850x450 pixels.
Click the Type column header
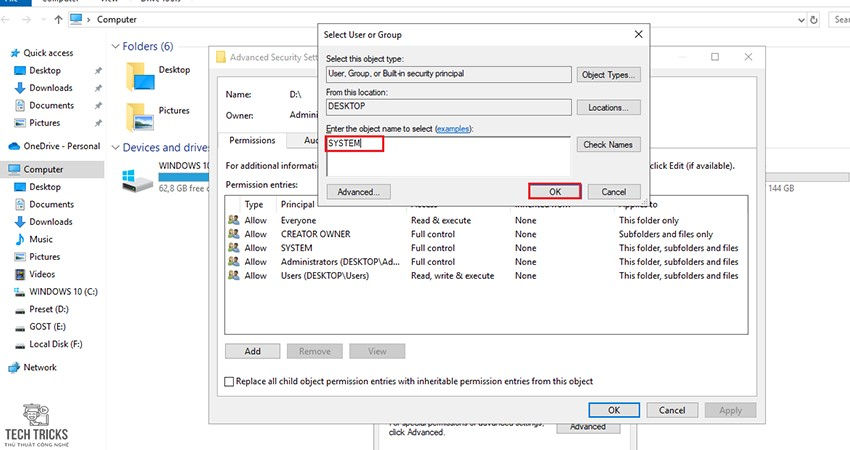point(254,204)
